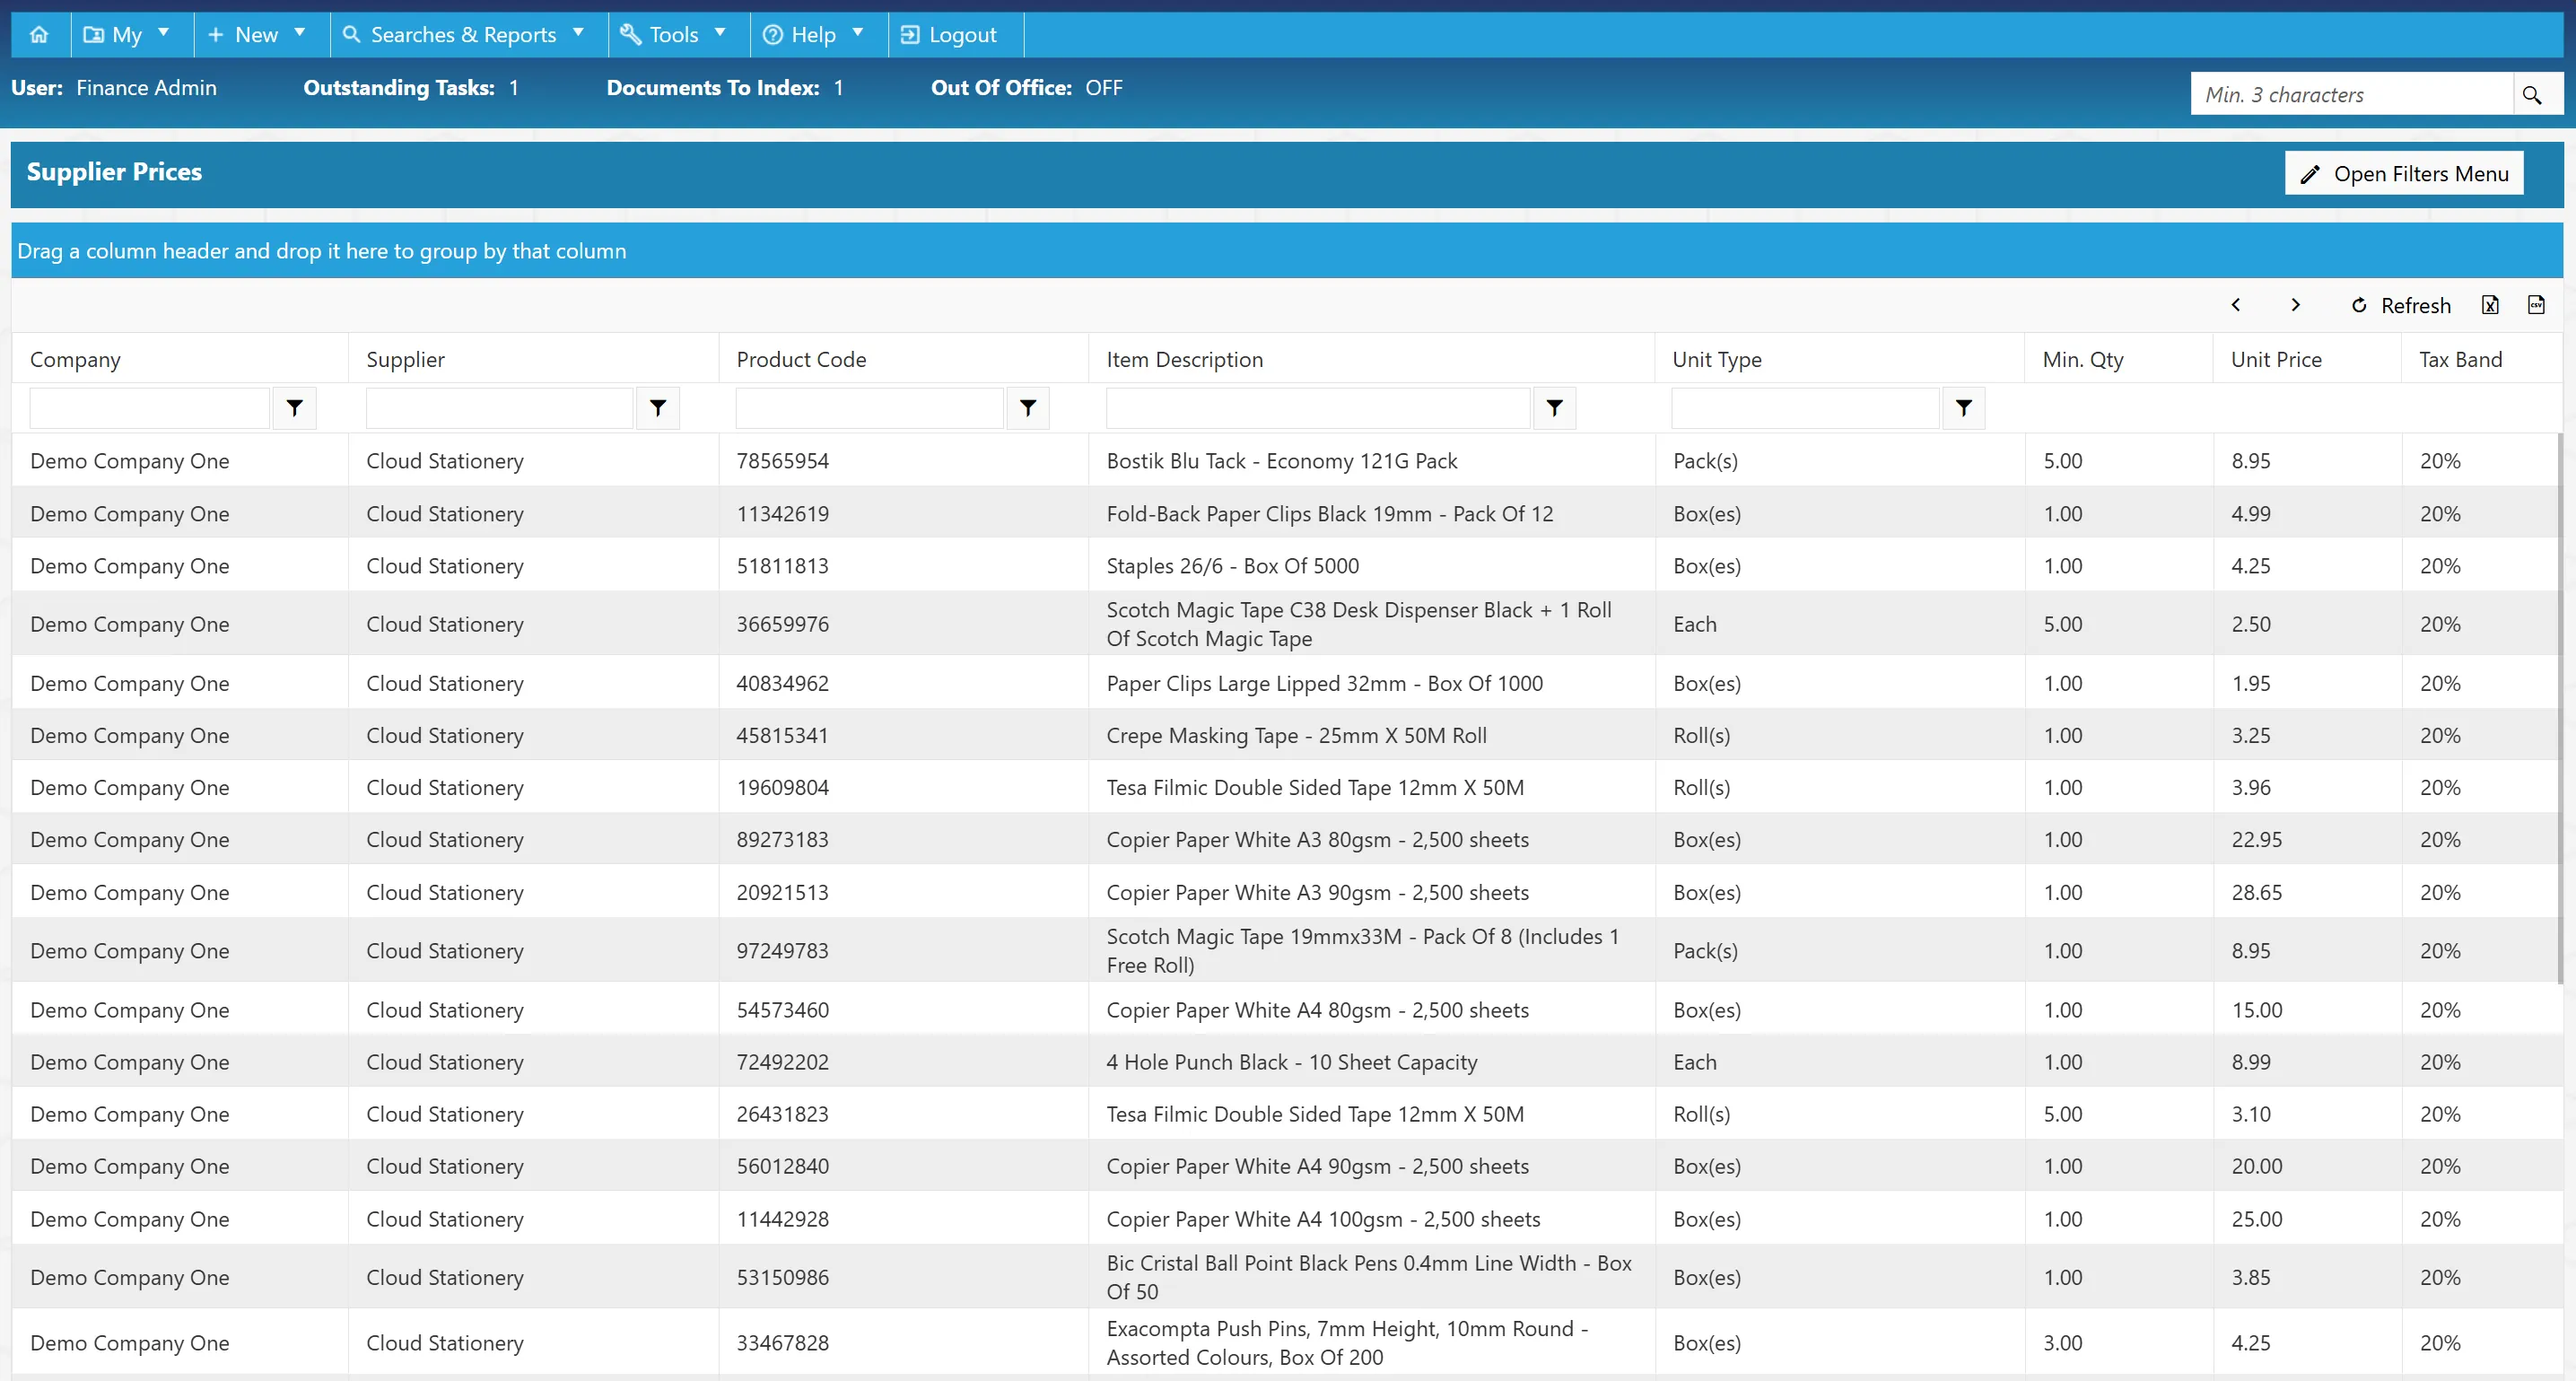Open the My menu
The width and height of the screenshot is (2576, 1381).
pos(130,35)
